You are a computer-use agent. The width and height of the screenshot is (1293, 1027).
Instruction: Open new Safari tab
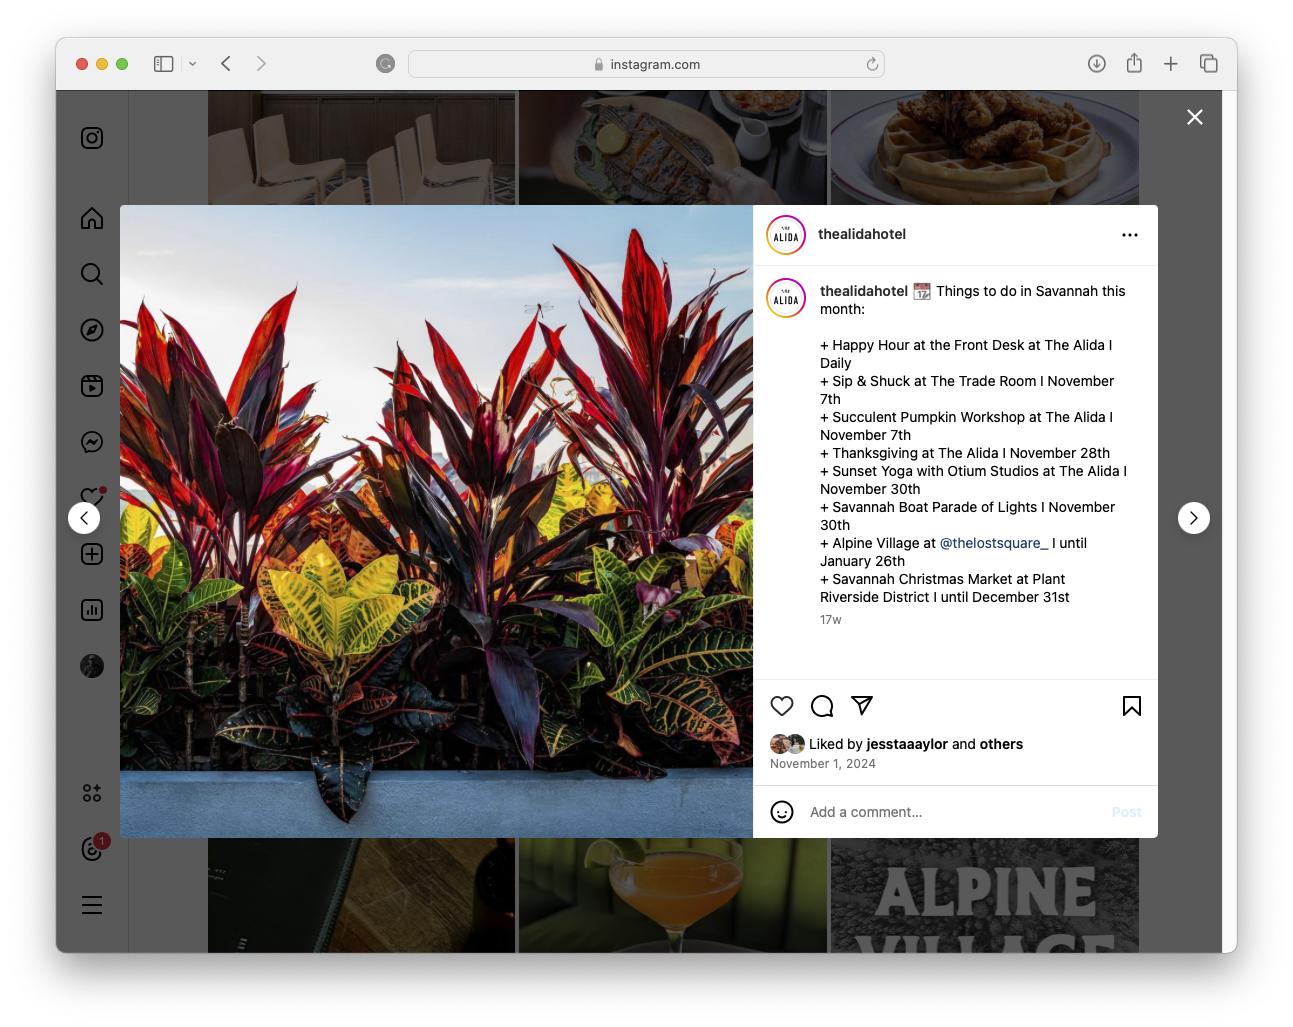click(x=1171, y=64)
